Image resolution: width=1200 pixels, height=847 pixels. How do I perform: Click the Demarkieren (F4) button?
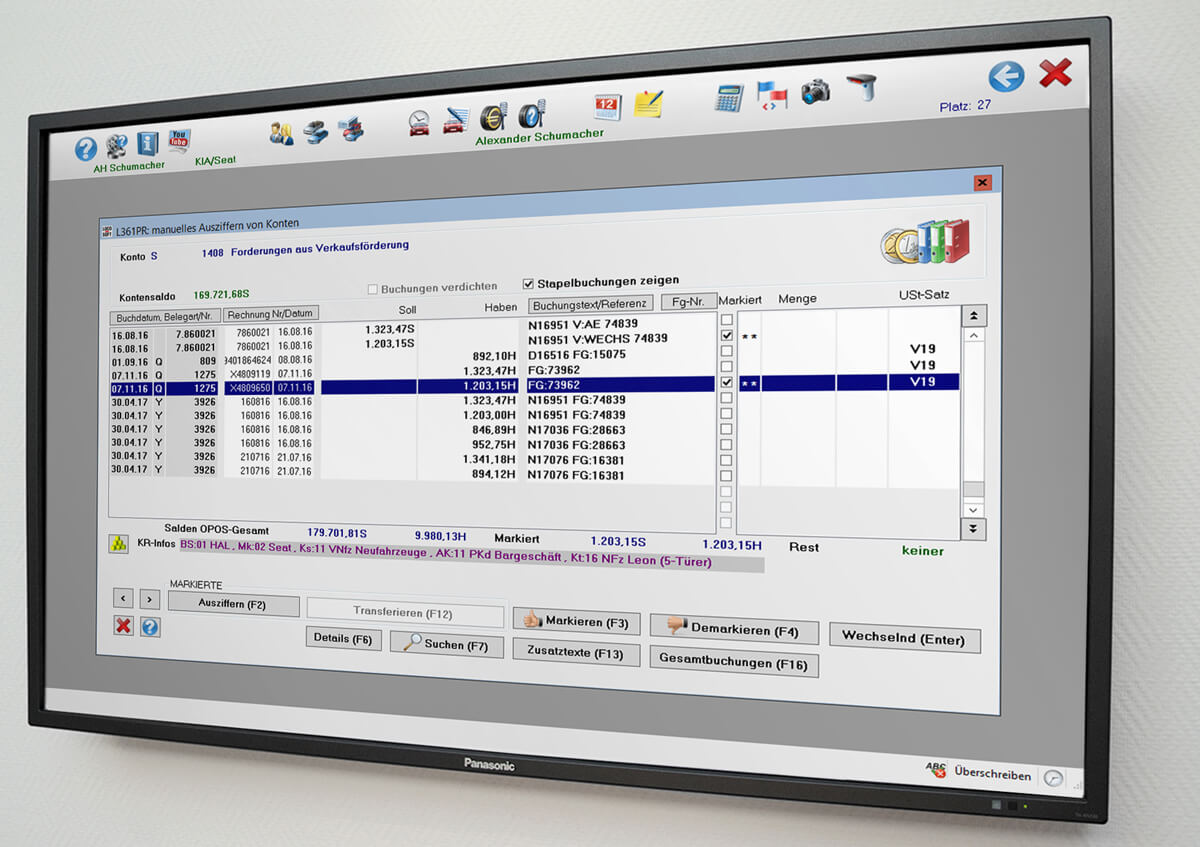tap(733, 630)
